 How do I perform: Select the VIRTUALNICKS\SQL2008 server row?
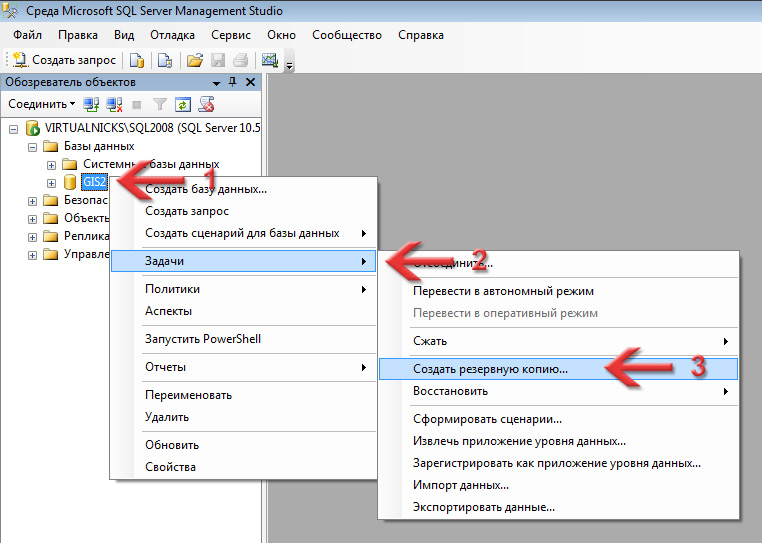pos(153,128)
